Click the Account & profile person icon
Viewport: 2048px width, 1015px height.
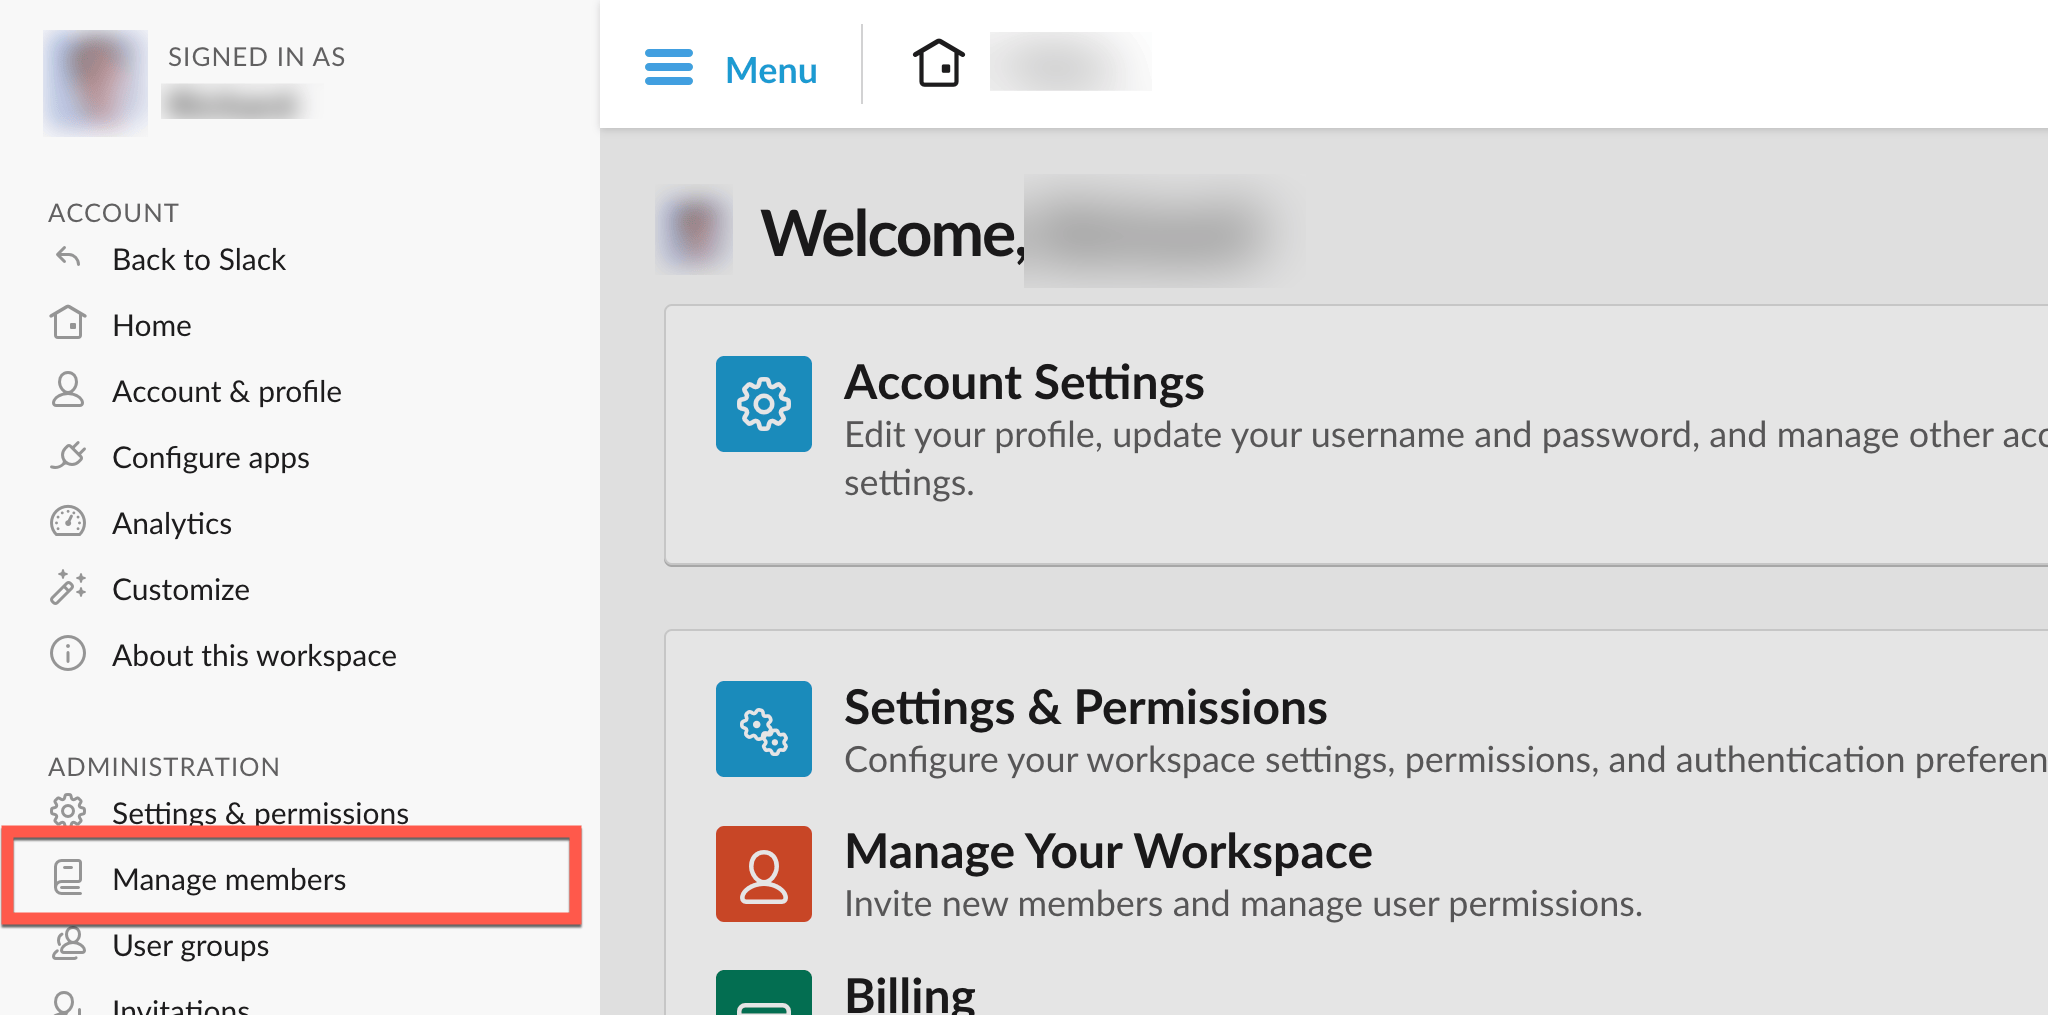coord(68,389)
